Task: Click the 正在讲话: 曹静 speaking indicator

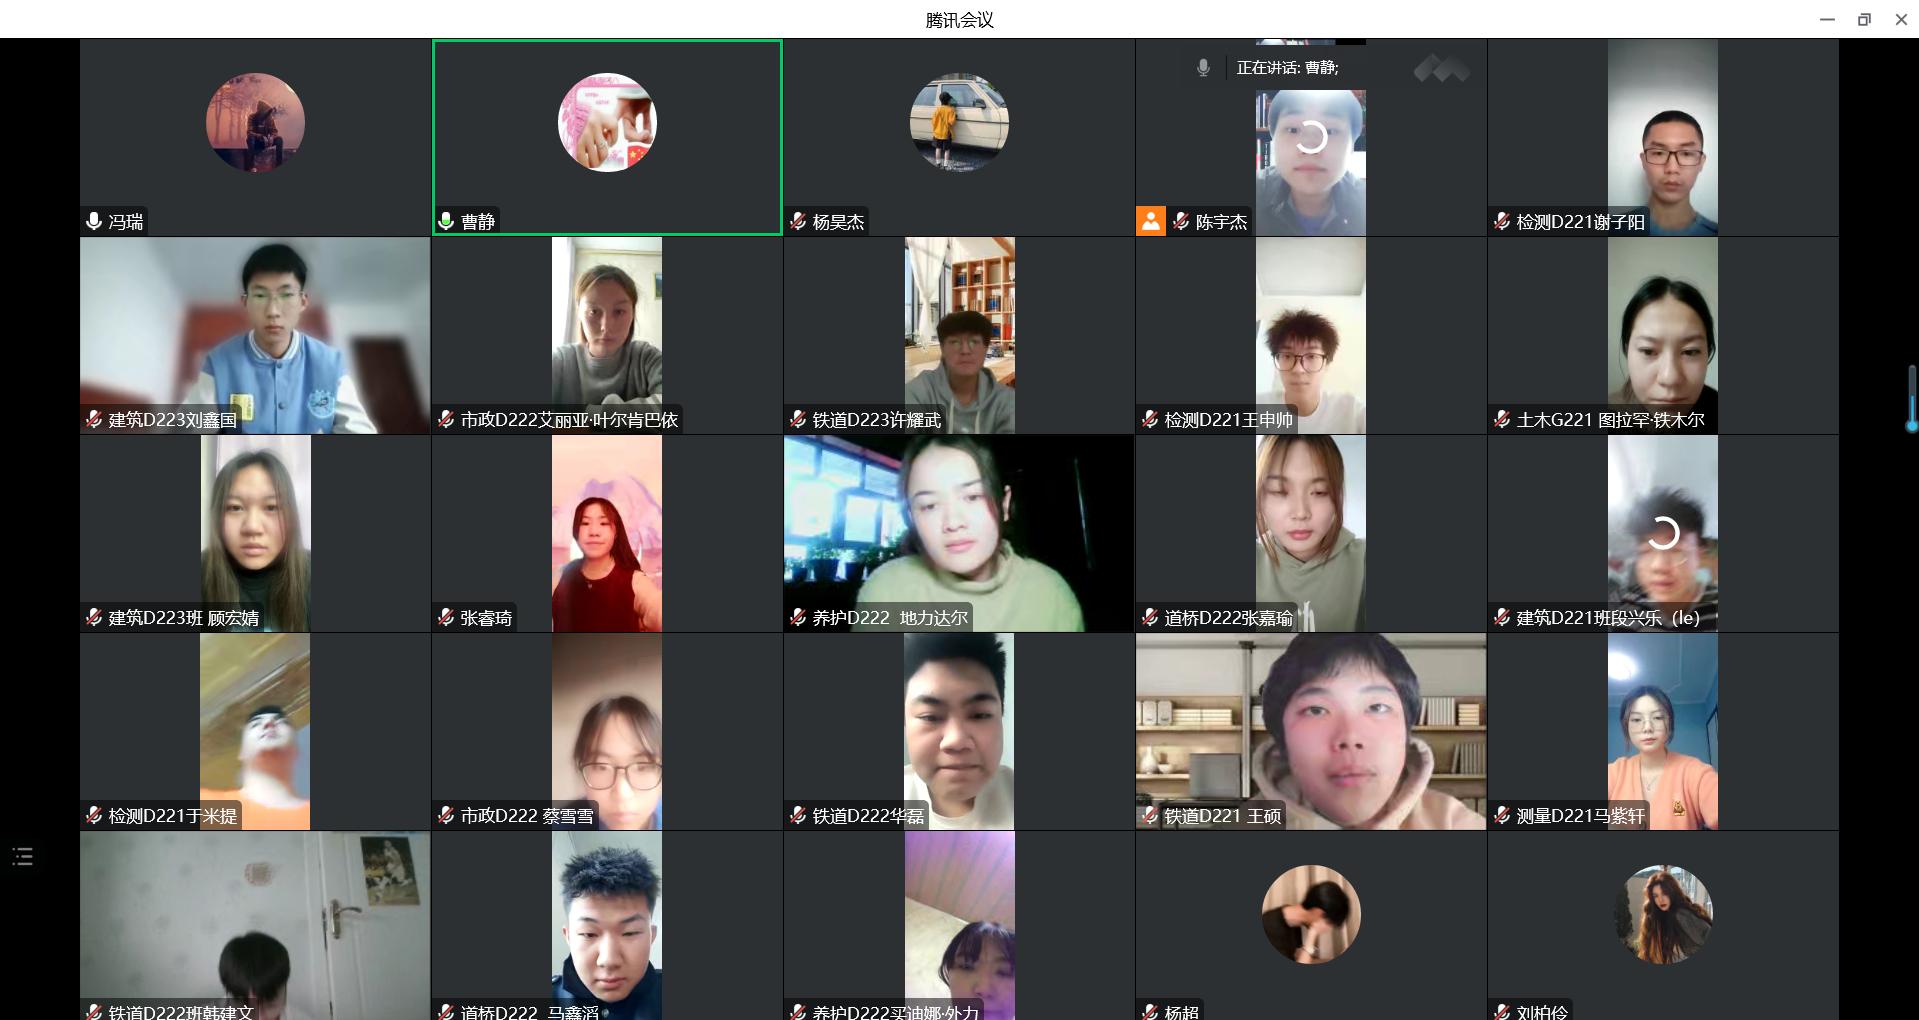Action: pos(1287,68)
